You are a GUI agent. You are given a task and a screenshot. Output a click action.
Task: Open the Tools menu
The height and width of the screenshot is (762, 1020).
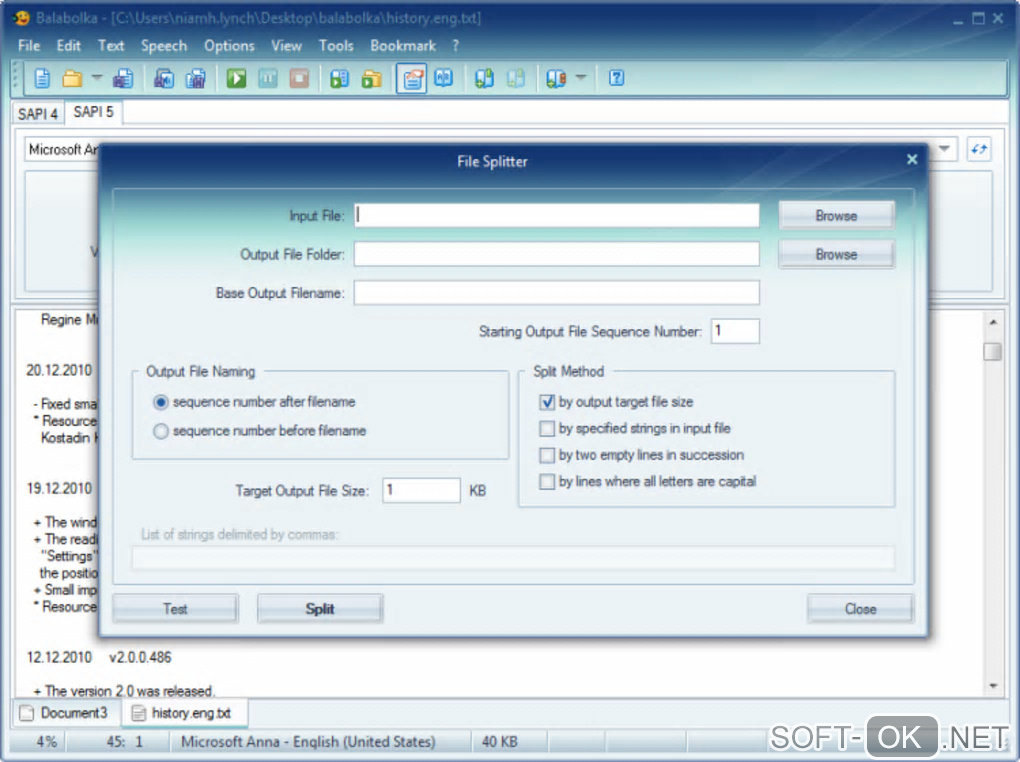[336, 46]
